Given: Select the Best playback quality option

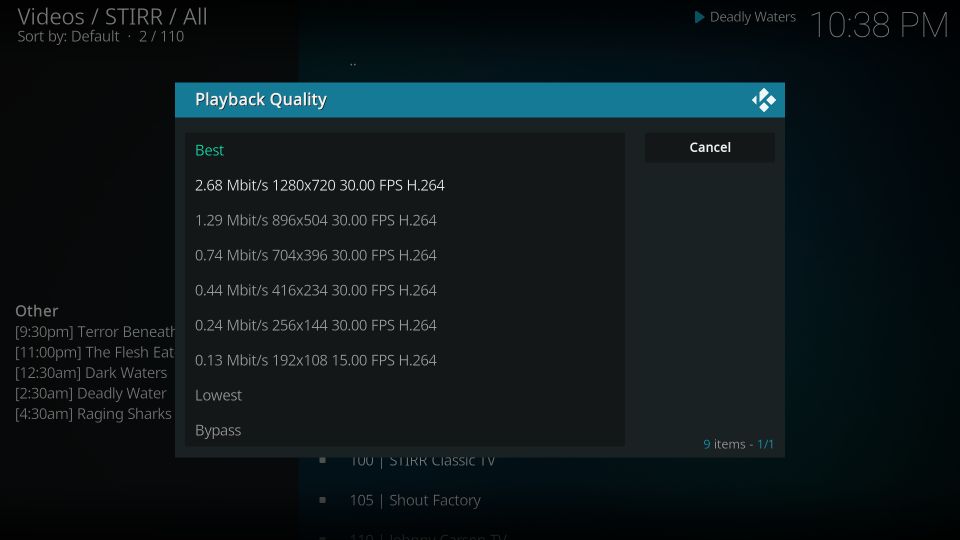Looking at the screenshot, I should [x=405, y=150].
